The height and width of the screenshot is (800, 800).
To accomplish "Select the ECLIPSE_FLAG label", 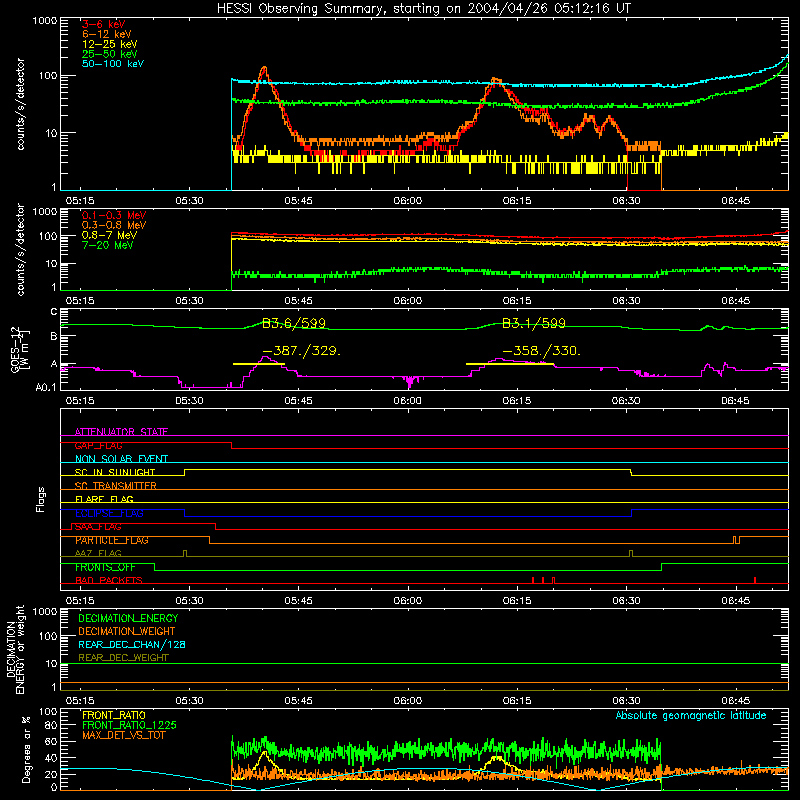I will 109,513.
